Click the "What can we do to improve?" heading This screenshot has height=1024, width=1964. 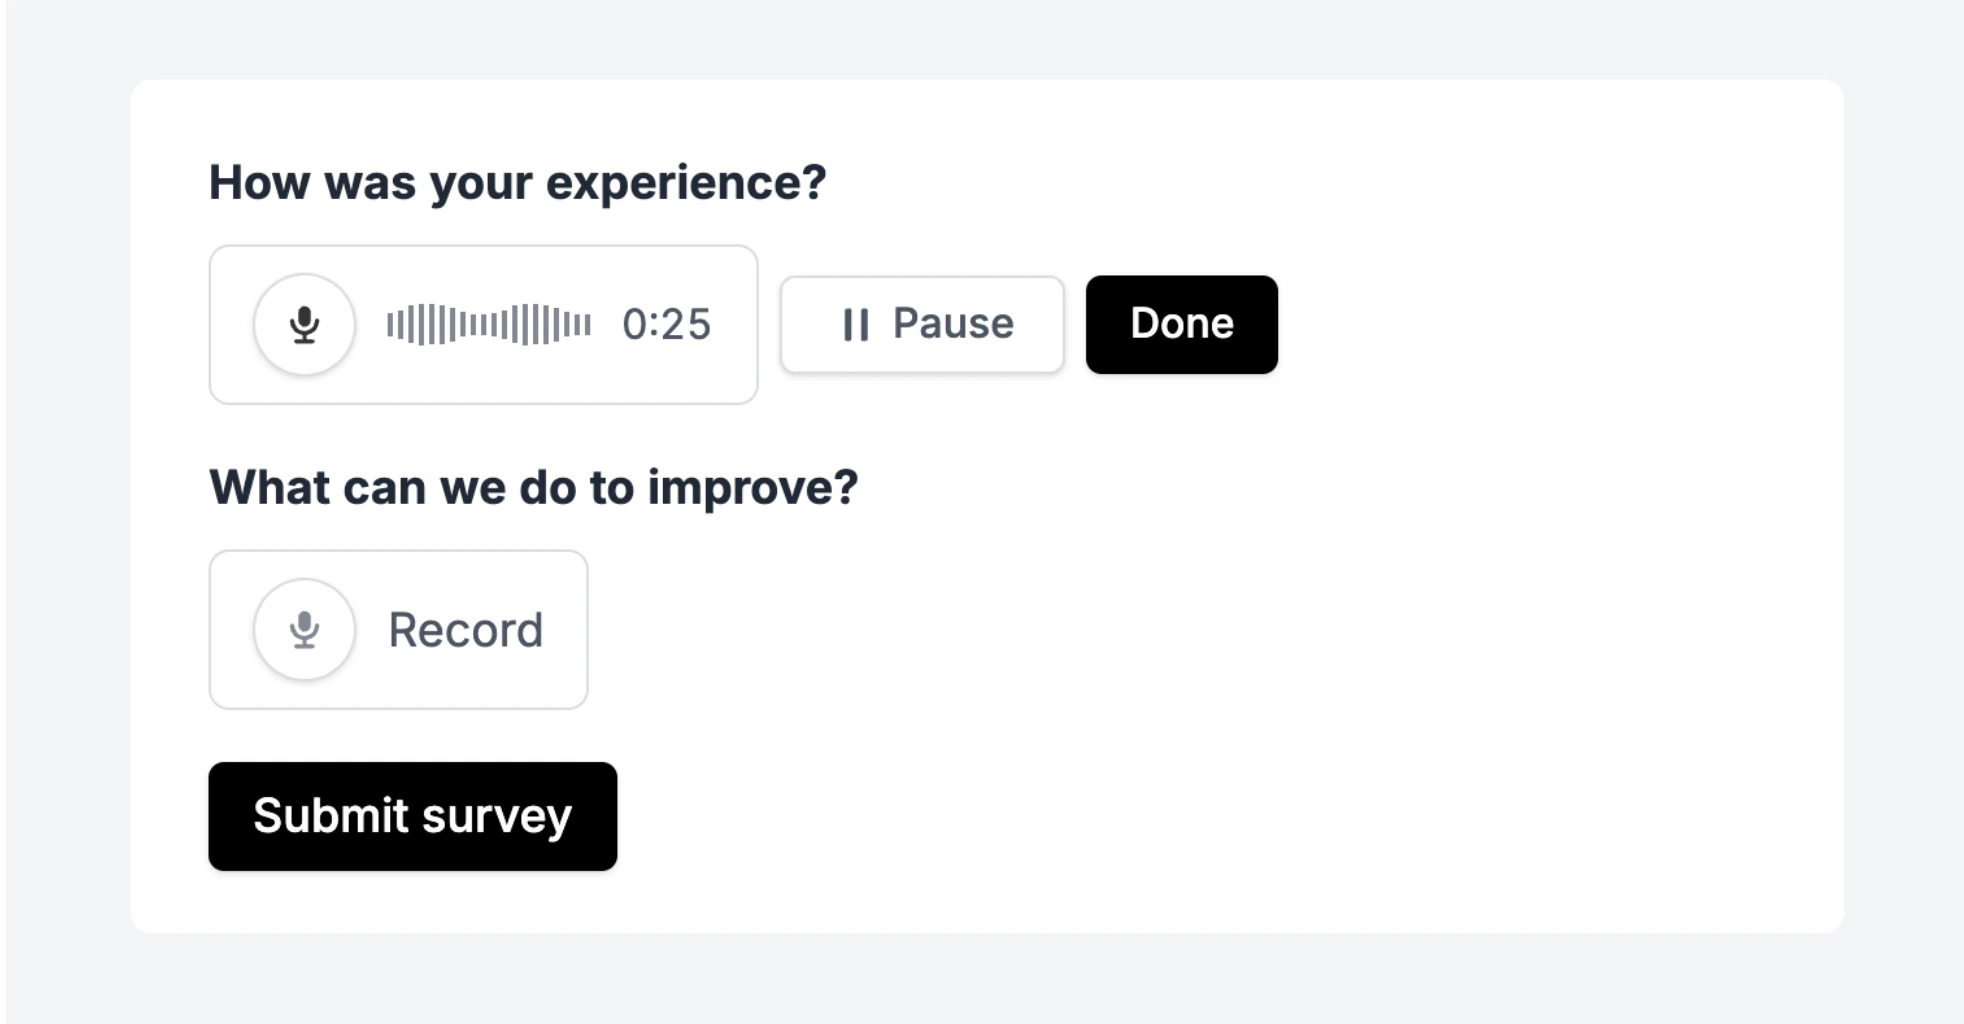coord(533,488)
